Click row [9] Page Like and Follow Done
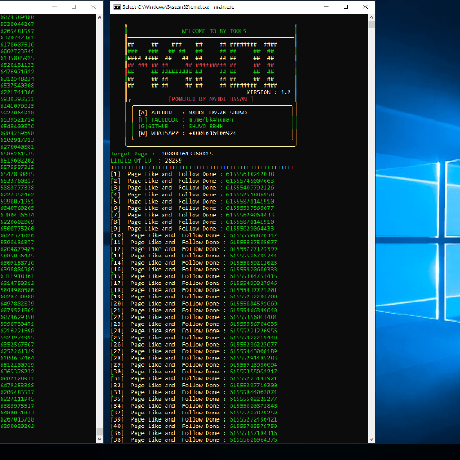The height and width of the screenshot is (460, 460). (193, 228)
